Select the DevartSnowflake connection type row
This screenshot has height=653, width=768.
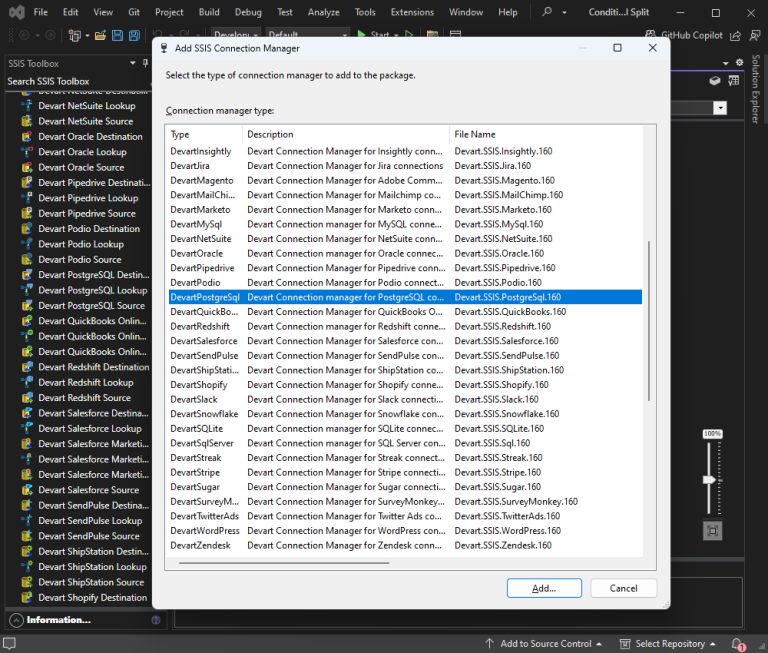point(405,414)
